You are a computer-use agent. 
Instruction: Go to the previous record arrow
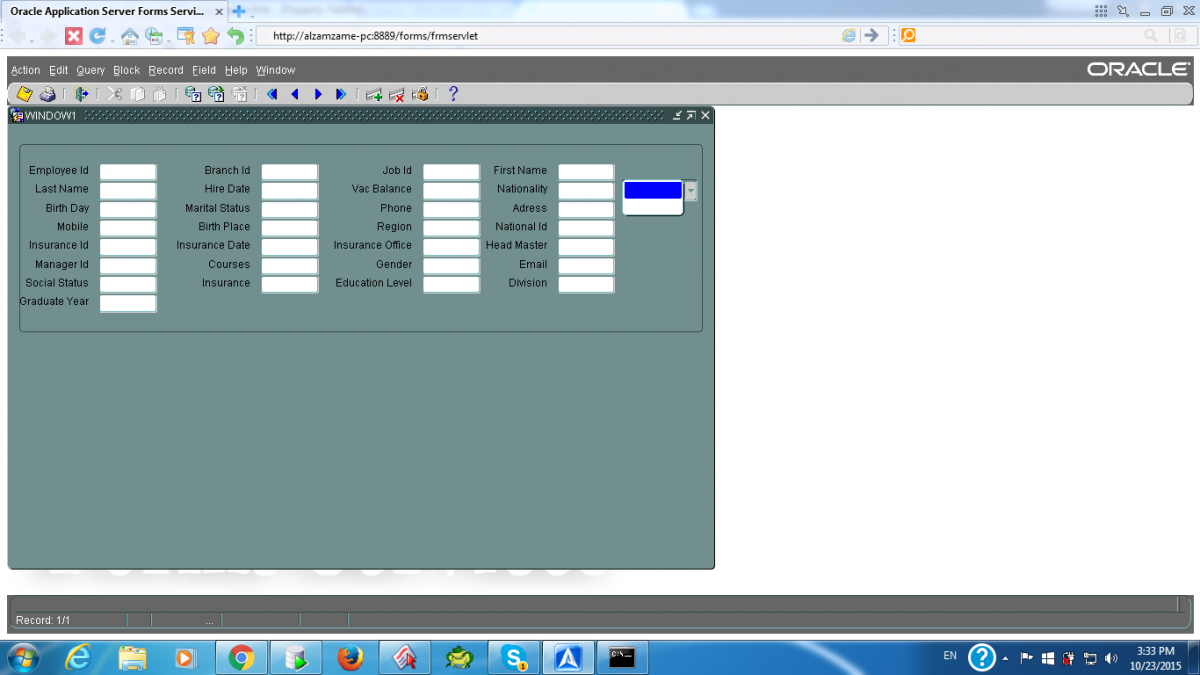295,94
